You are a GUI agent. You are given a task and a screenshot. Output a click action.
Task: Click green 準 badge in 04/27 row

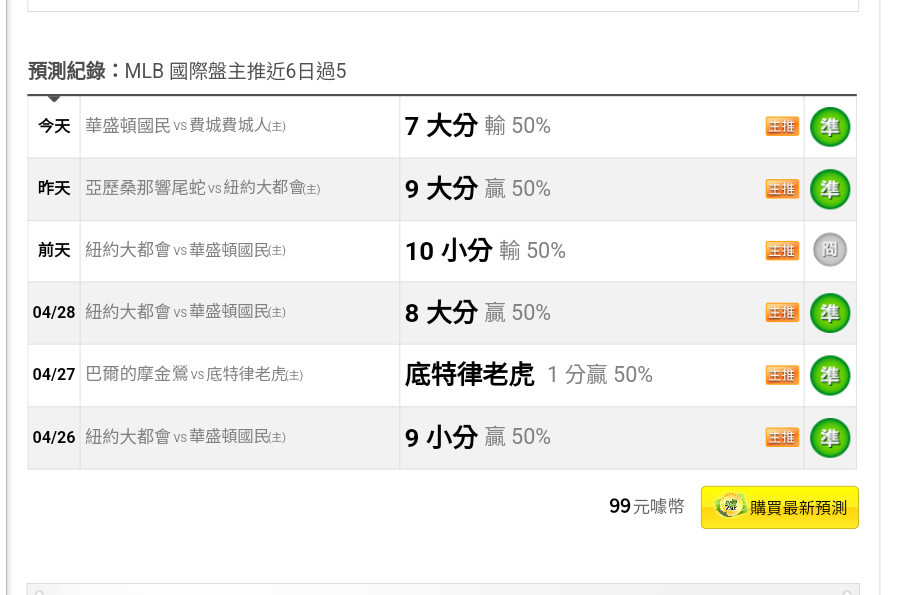pos(830,375)
